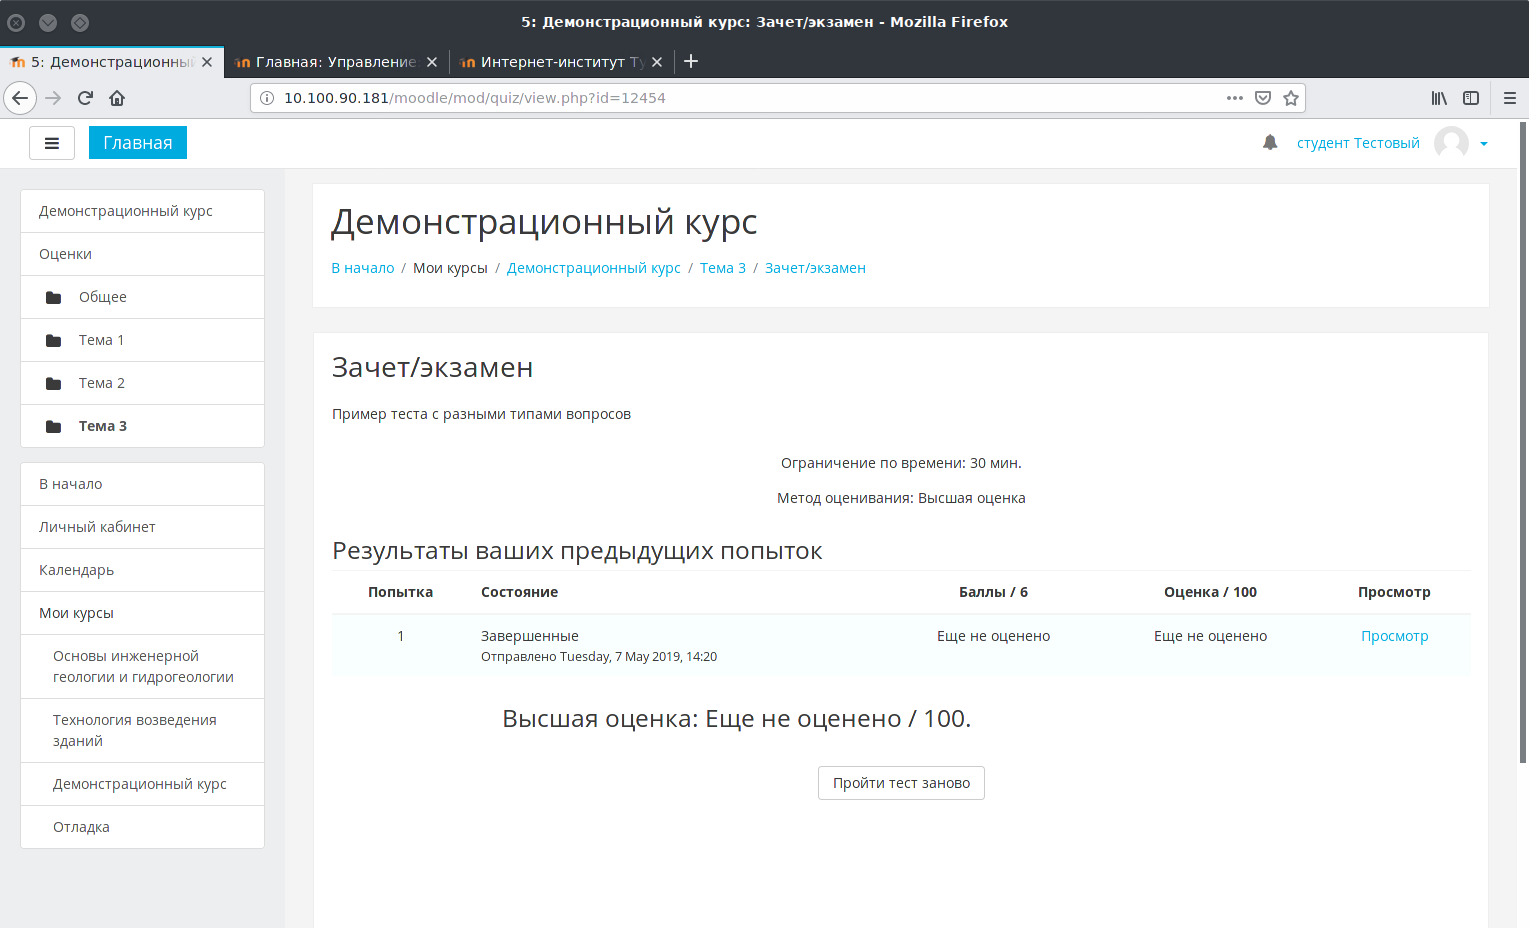Open site information icon in address bar
This screenshot has height=928, width=1529.
[x=267, y=98]
